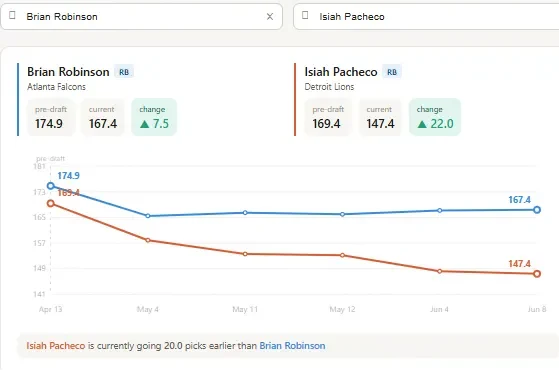Click the Apr 13 x-axis label
This screenshot has height=370, width=559.
[50, 309]
